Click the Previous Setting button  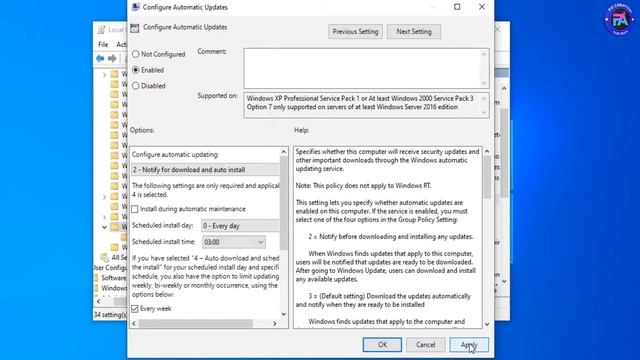(x=355, y=31)
